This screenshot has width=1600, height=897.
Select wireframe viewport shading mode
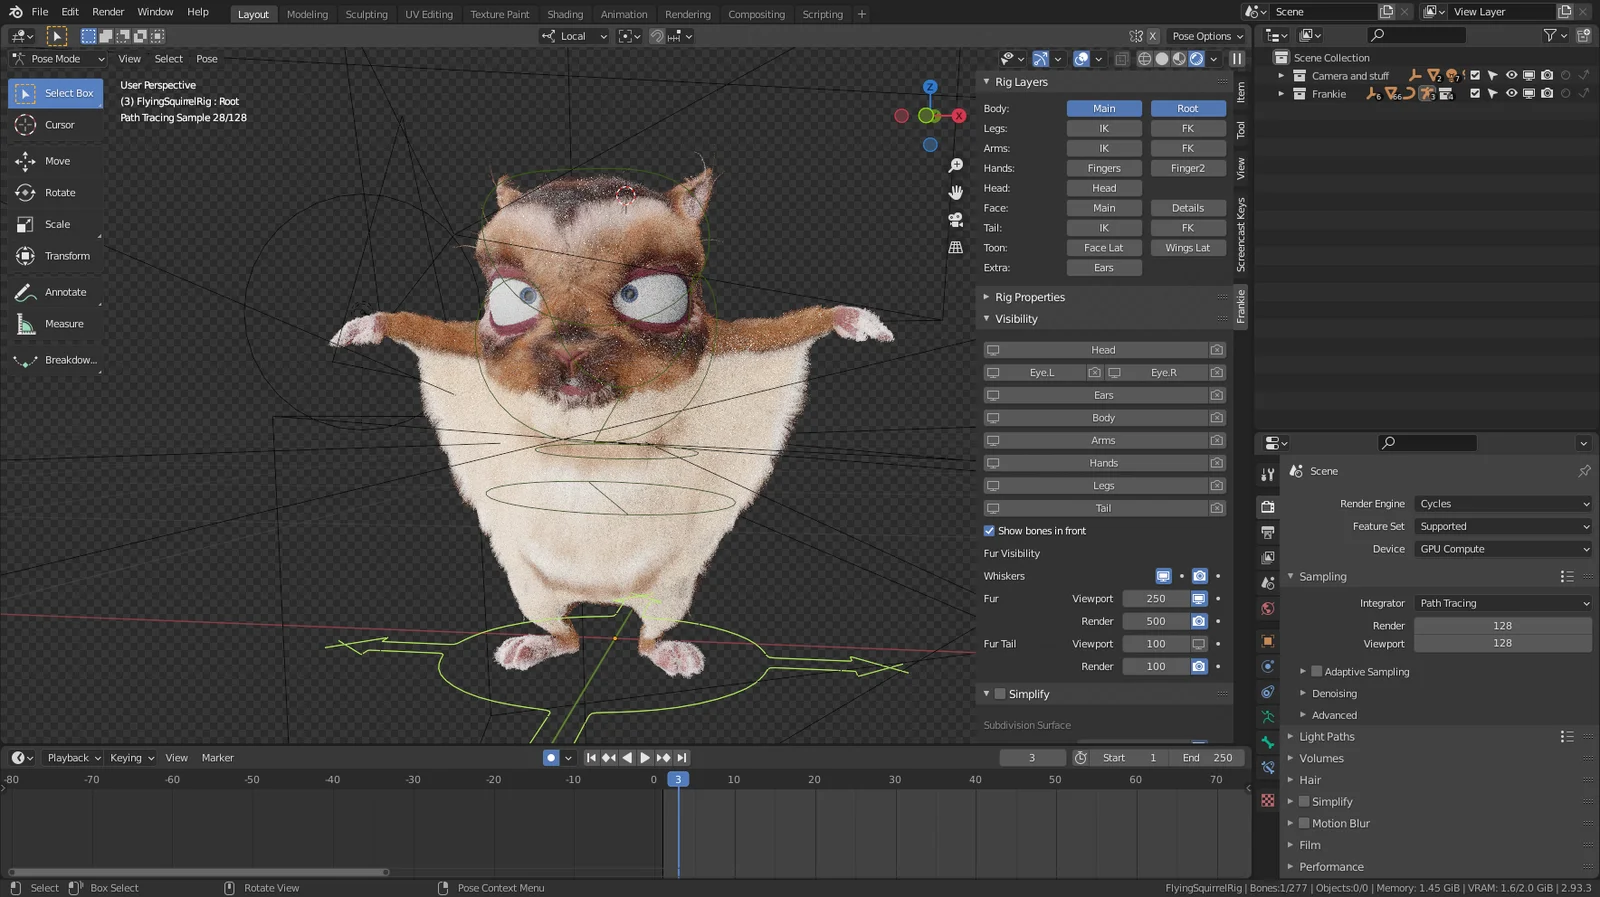tap(1145, 59)
